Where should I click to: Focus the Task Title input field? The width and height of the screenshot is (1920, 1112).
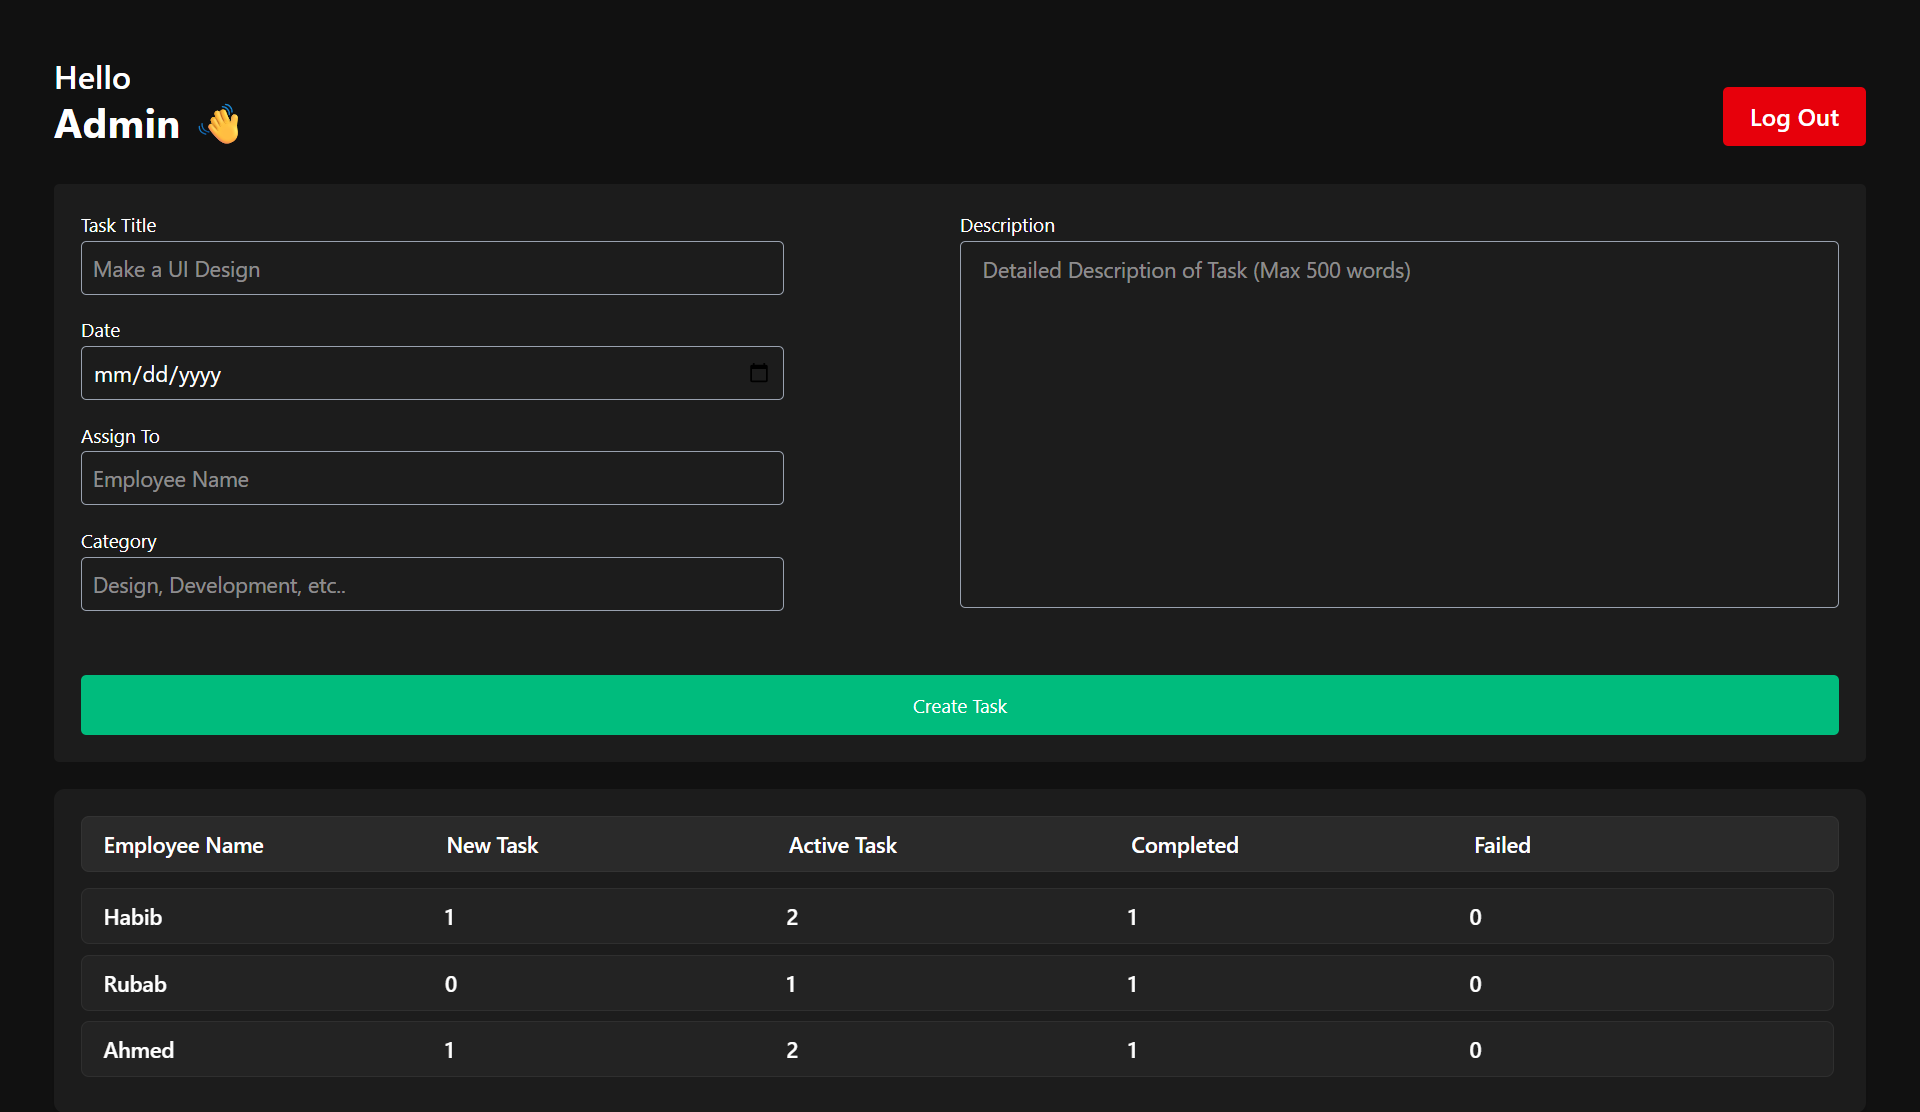pos(432,269)
